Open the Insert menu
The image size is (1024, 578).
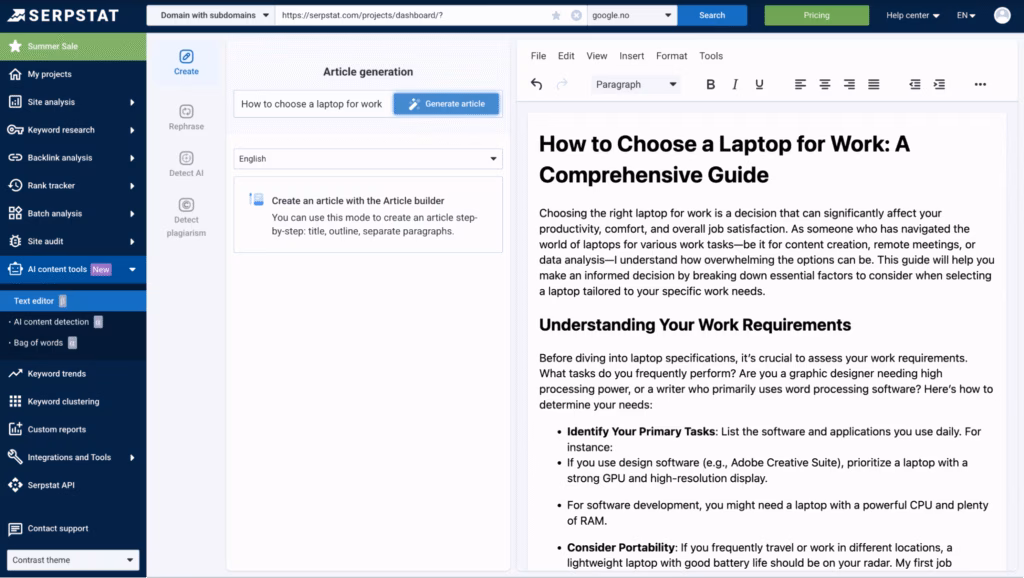[x=631, y=56]
